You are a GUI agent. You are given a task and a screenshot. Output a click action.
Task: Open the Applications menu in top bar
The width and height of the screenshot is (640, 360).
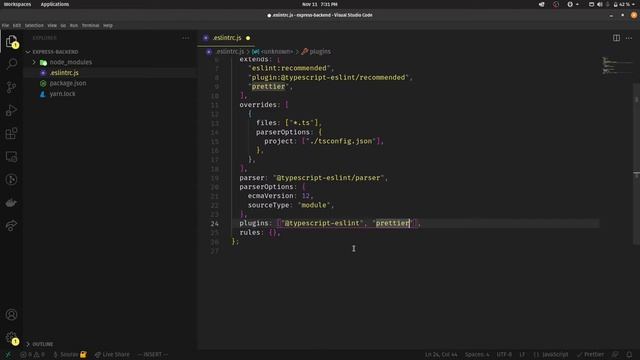(55, 4)
